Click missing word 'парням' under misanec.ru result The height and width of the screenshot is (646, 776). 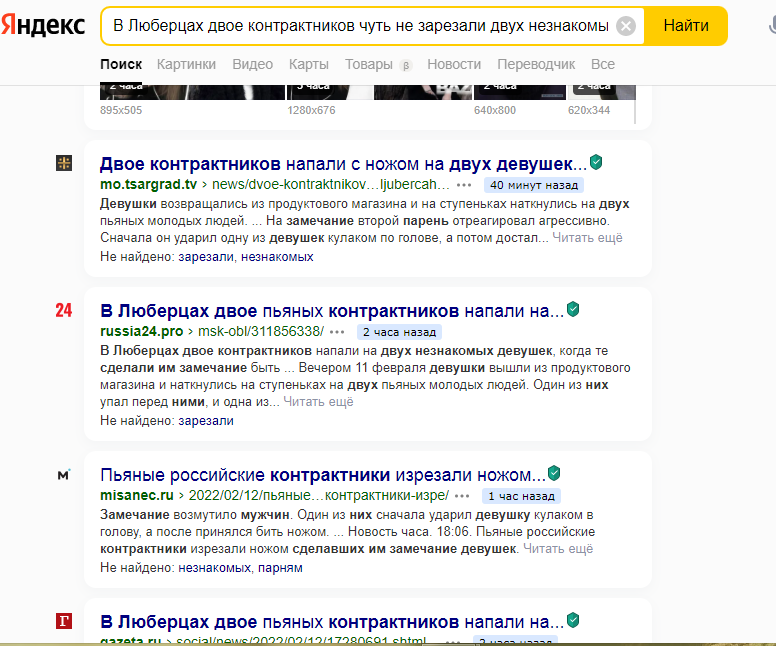pyautogui.click(x=280, y=567)
